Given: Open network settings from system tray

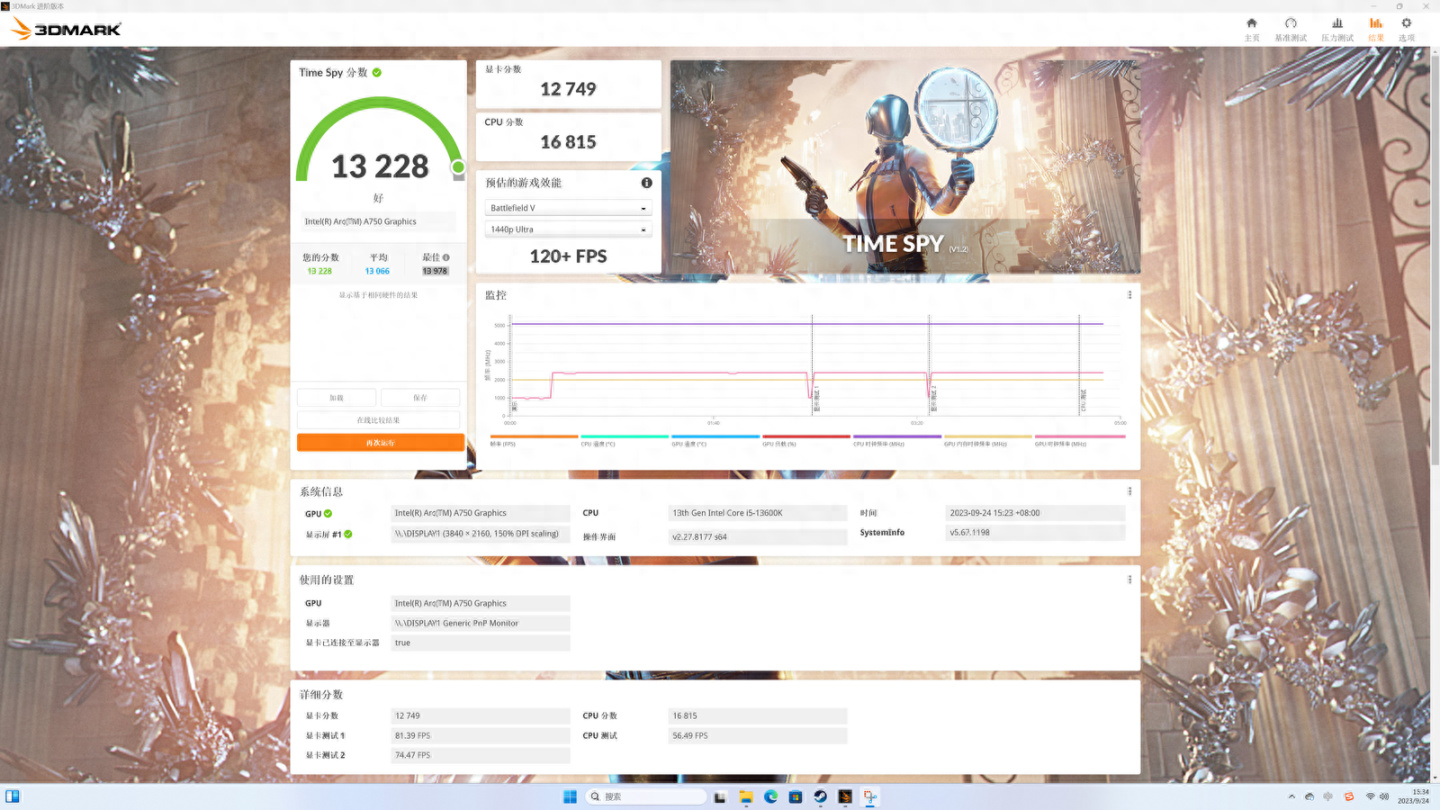Looking at the screenshot, I should pyautogui.click(x=1370, y=797).
